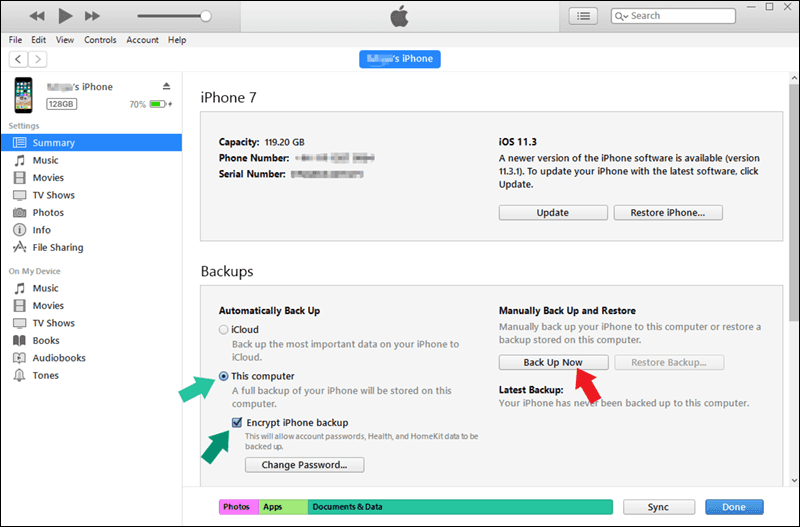
Task: Open File Sharing in the sidebar
Action: point(58,247)
